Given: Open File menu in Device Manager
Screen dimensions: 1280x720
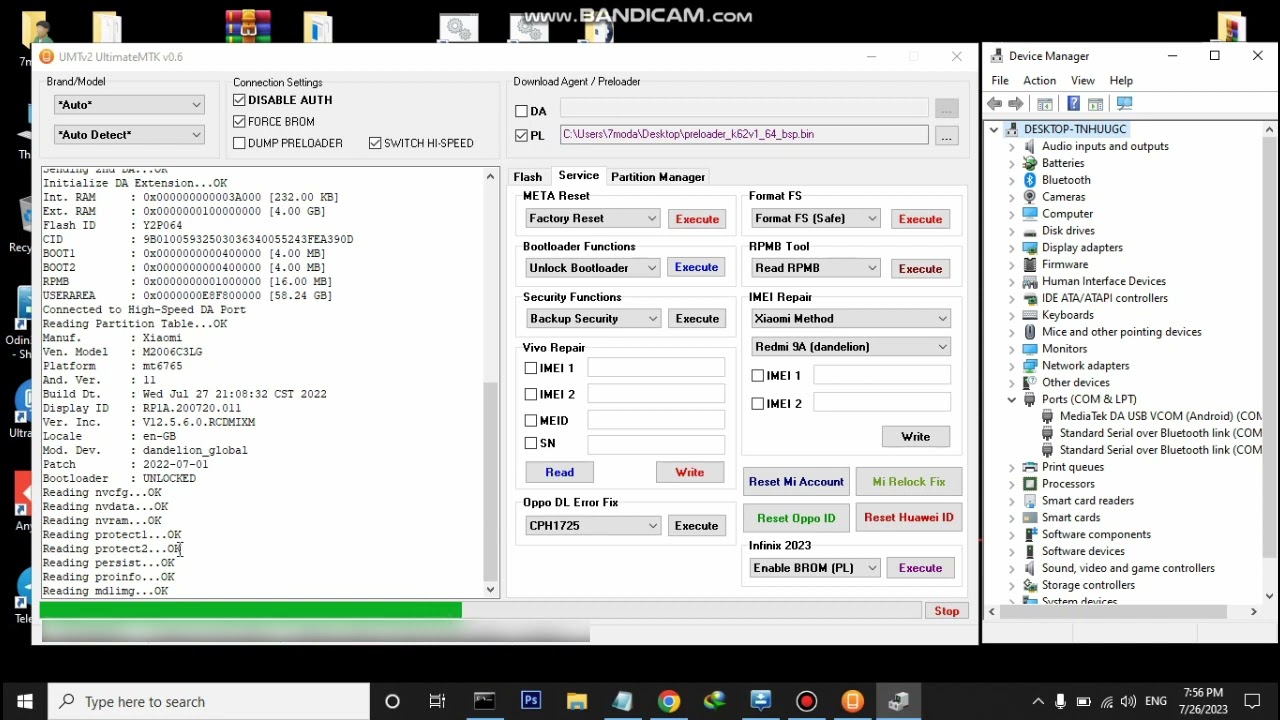Looking at the screenshot, I should tap(1000, 81).
